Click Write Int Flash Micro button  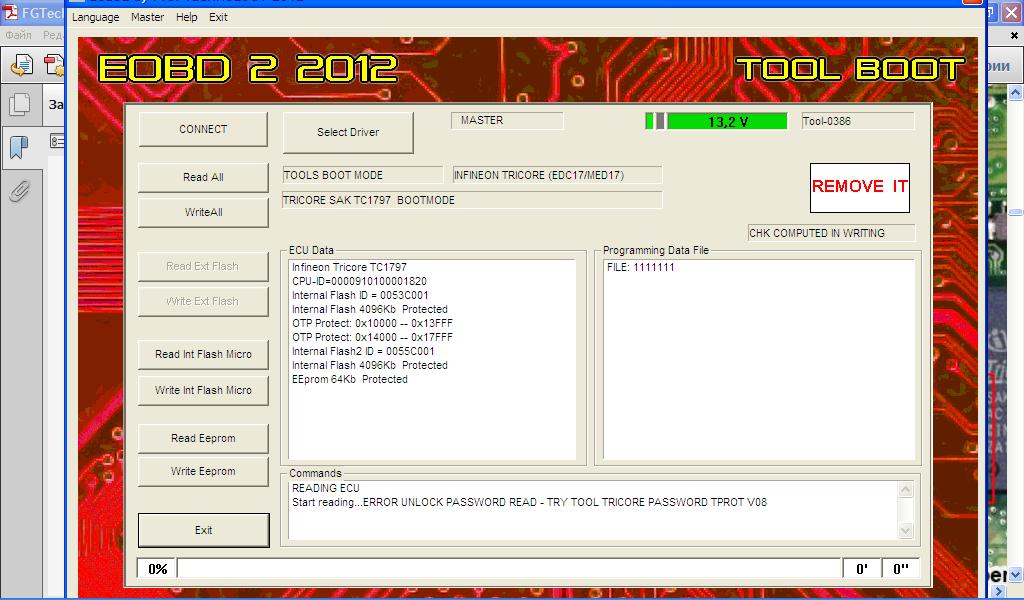203,390
